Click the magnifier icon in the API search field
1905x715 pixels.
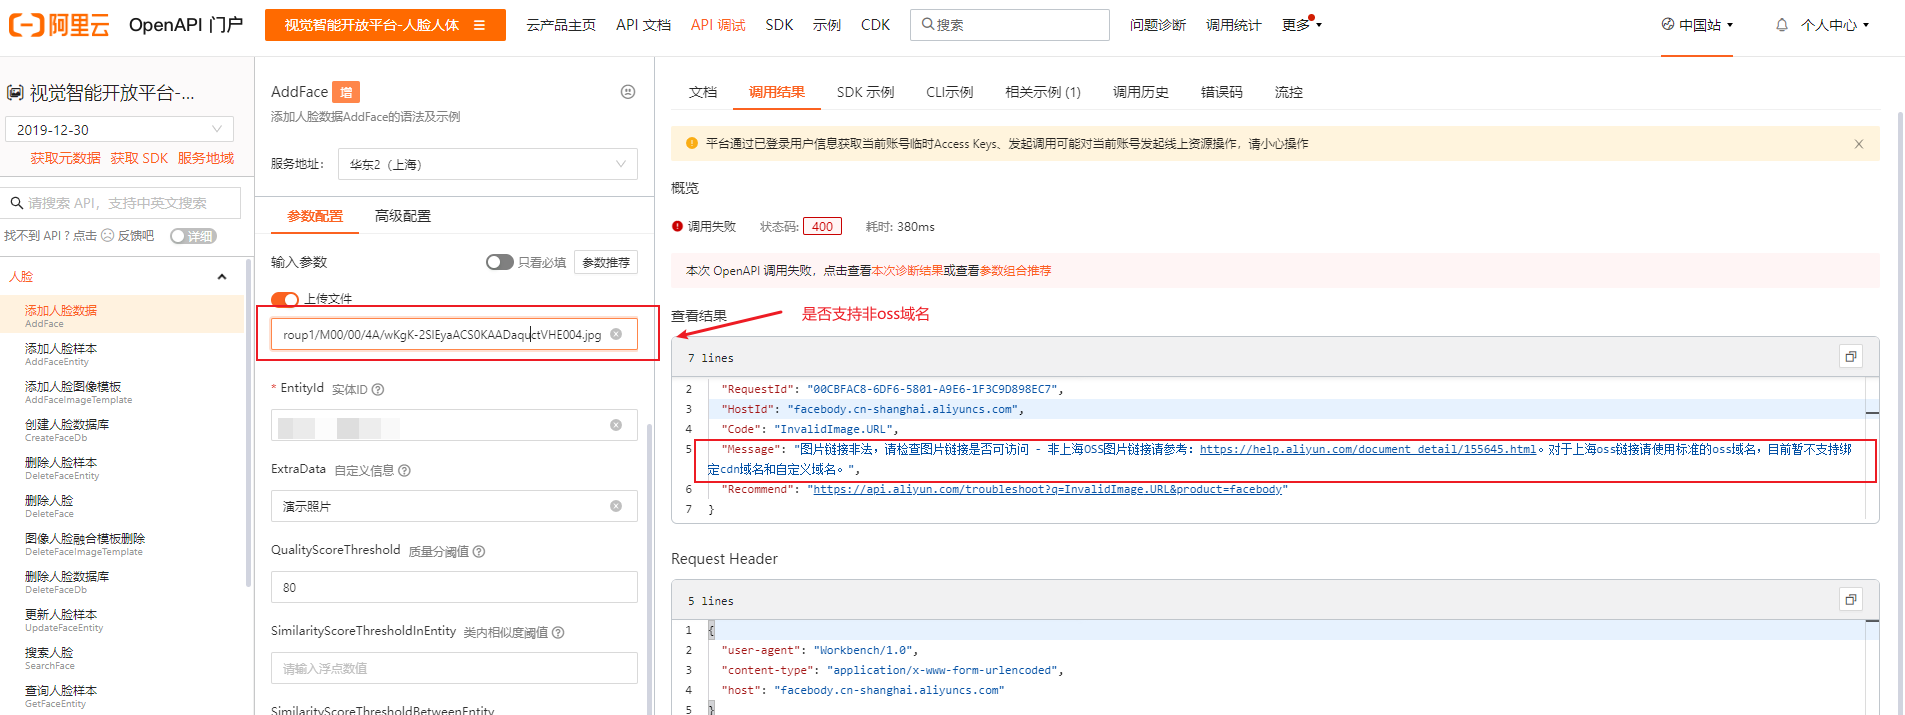tap(17, 203)
